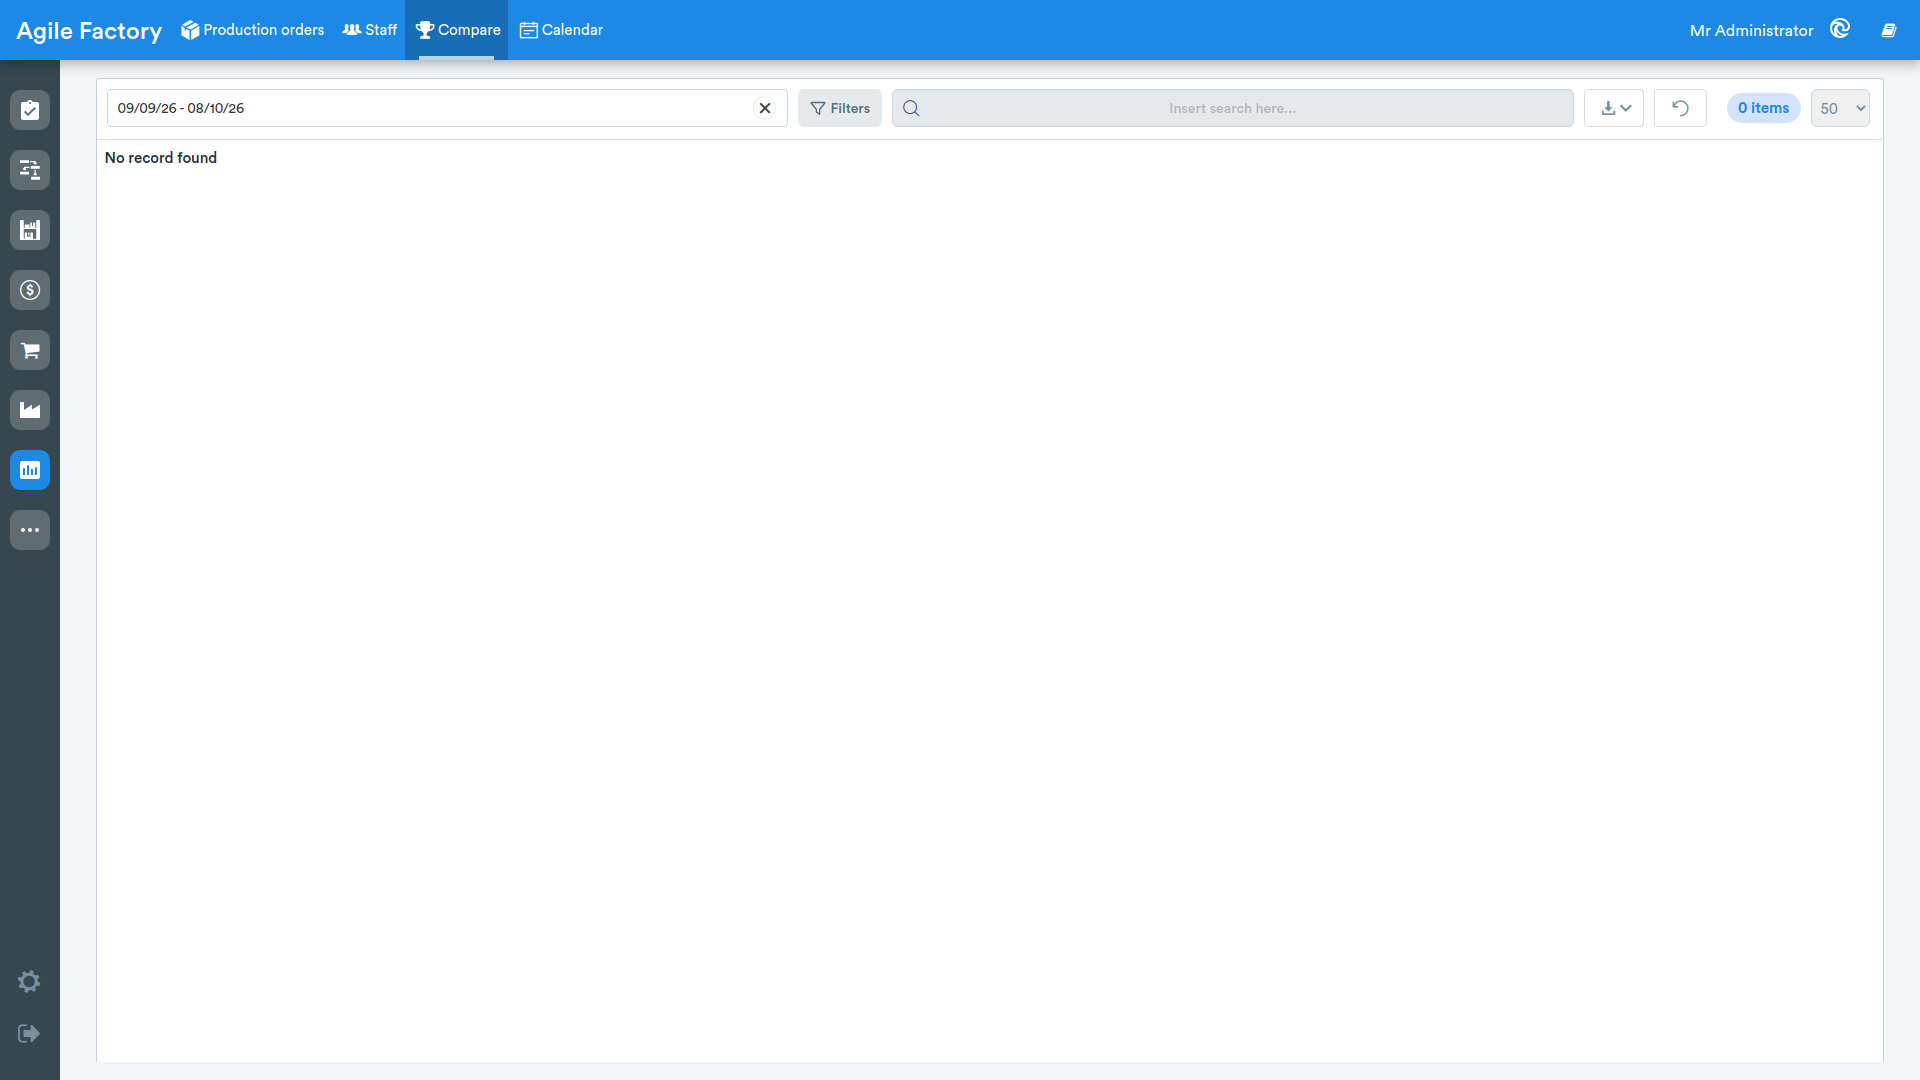Open the settings gear in sidebar
This screenshot has width=1920, height=1080.
29,981
